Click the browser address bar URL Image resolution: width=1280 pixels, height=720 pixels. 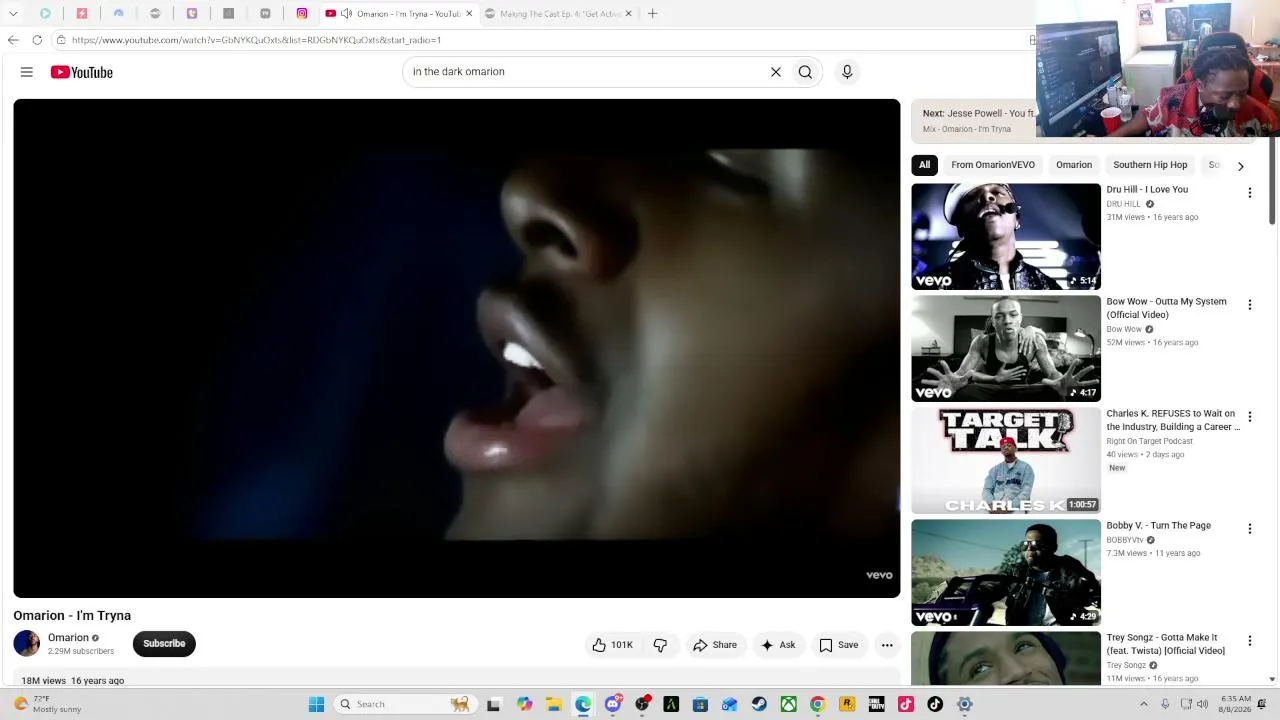pos(256,40)
